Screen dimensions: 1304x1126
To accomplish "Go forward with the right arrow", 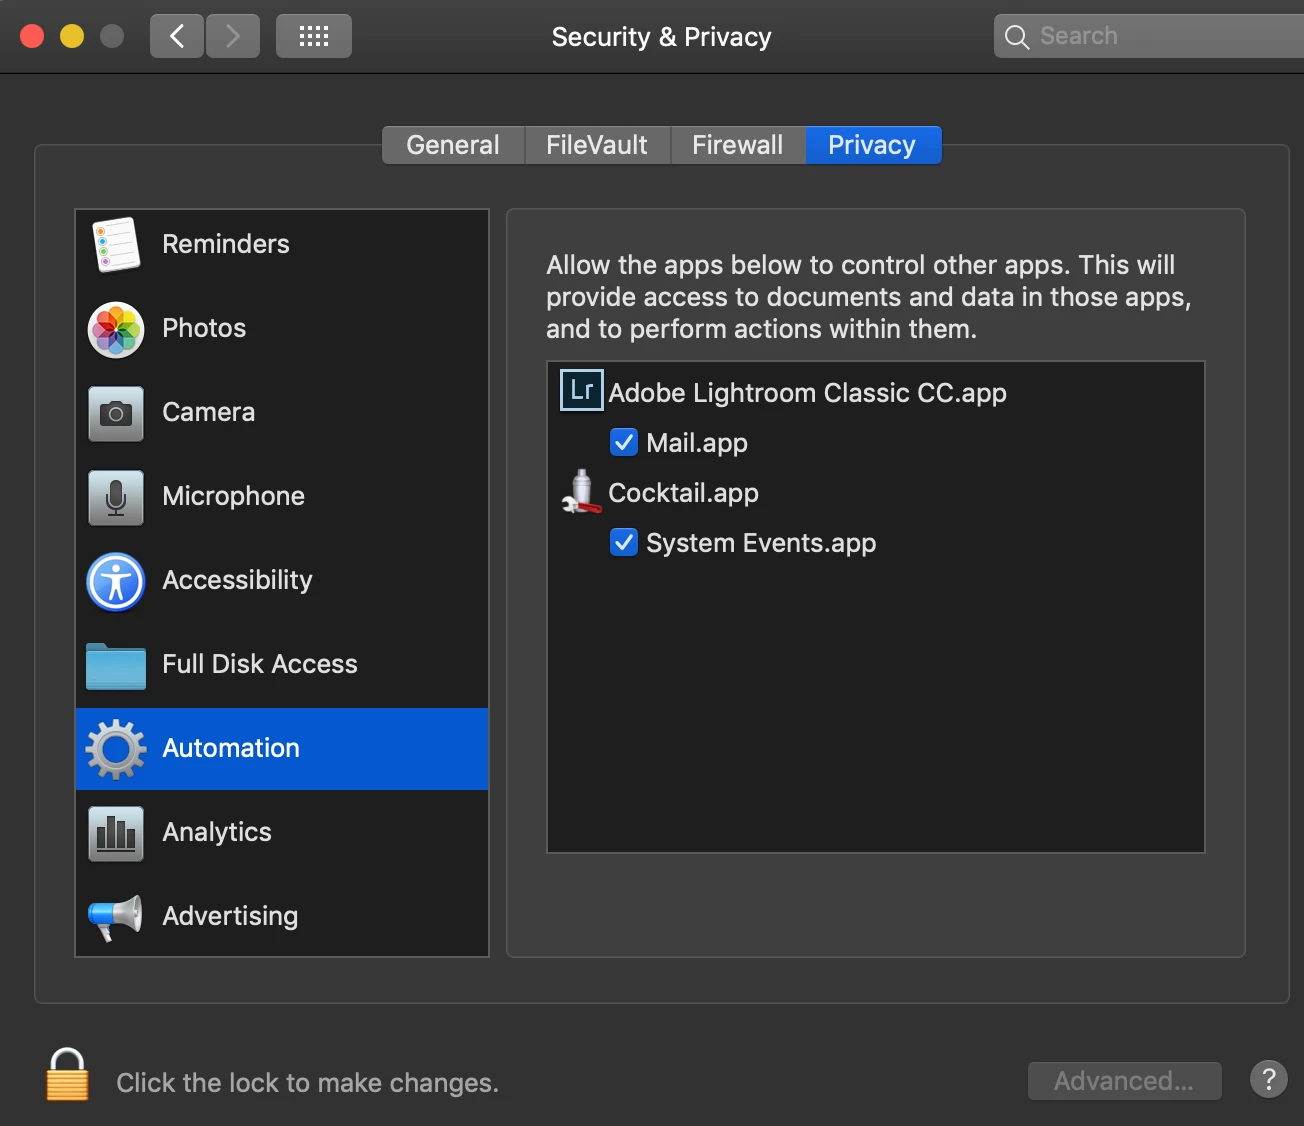I will pyautogui.click(x=233, y=36).
